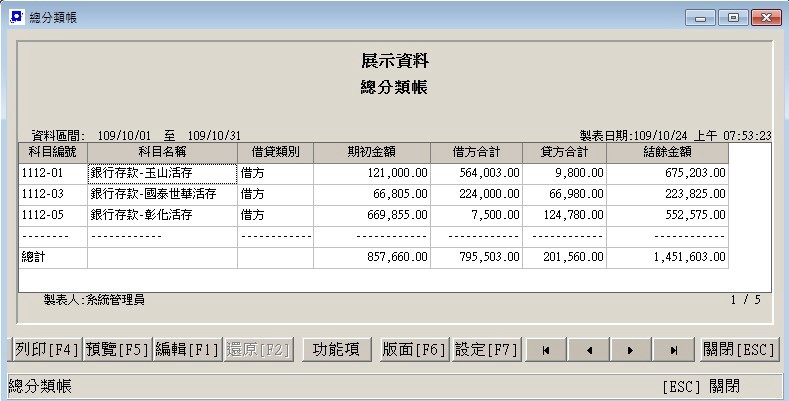
Task: Go to the next report page
Action: [631, 350]
